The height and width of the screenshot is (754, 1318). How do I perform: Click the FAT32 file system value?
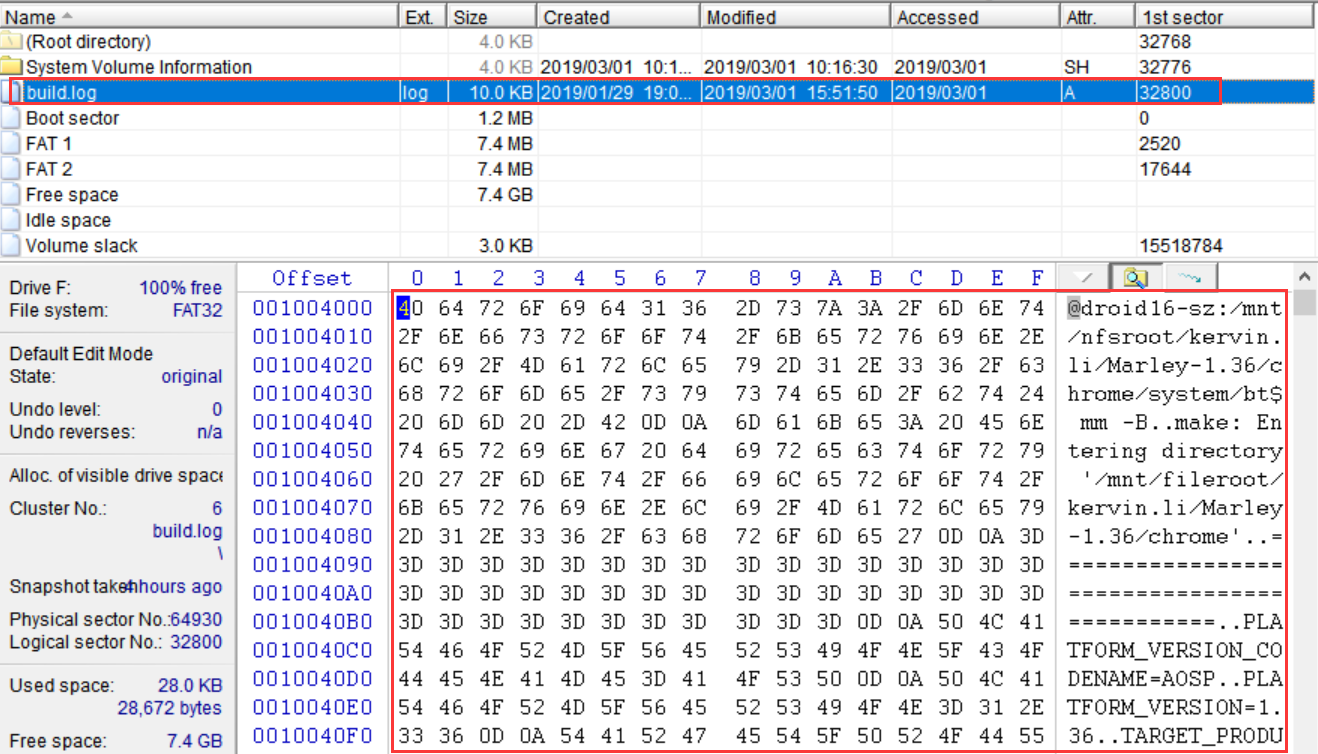(197, 310)
